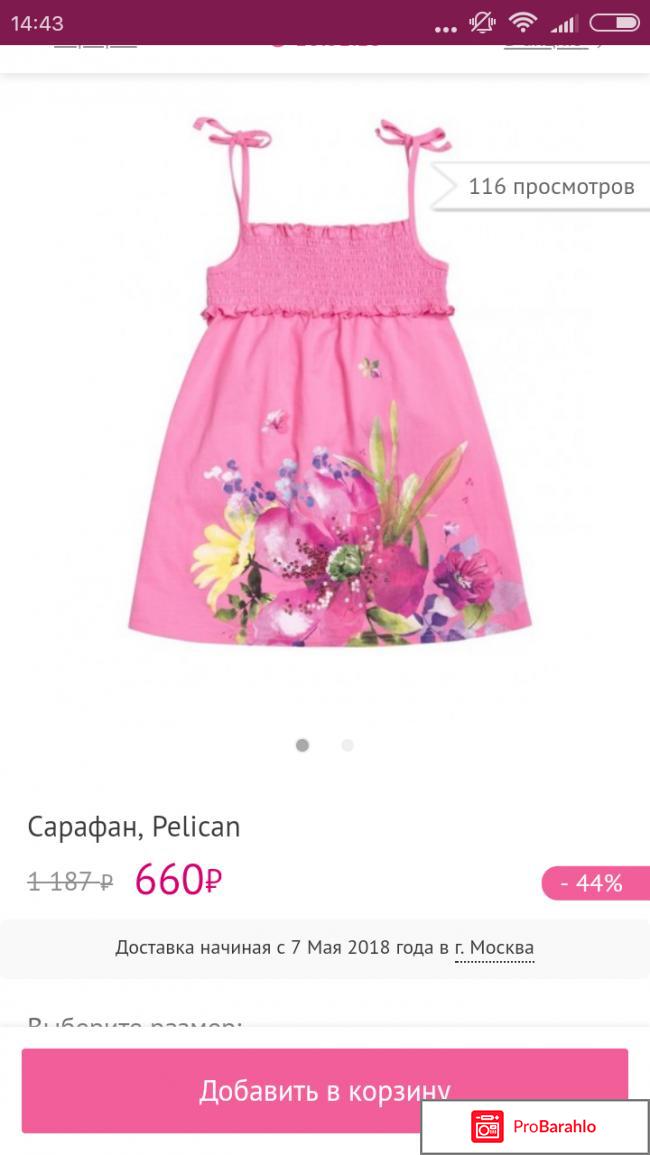This screenshot has height=1155, width=650.
Task: Tap the crossed-out 1 187 ₽ old price
Action: [70, 881]
